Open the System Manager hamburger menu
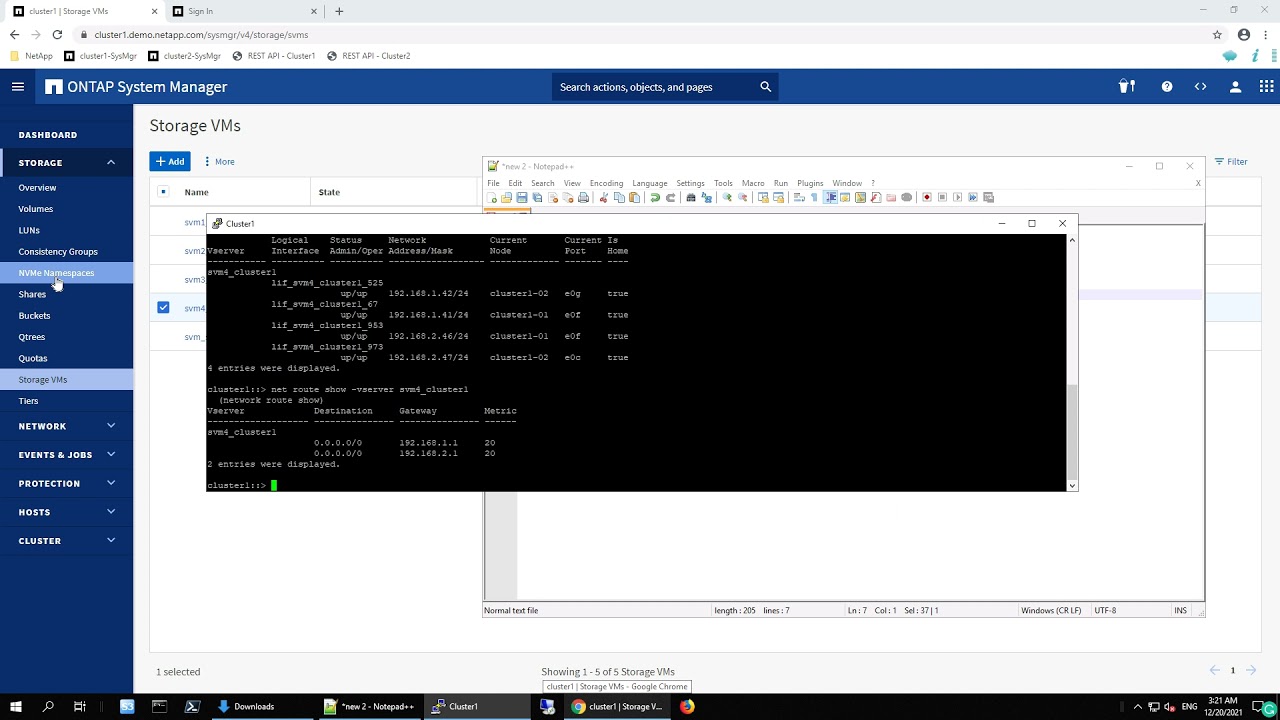Screen dimensions: 1280x720 (17, 87)
